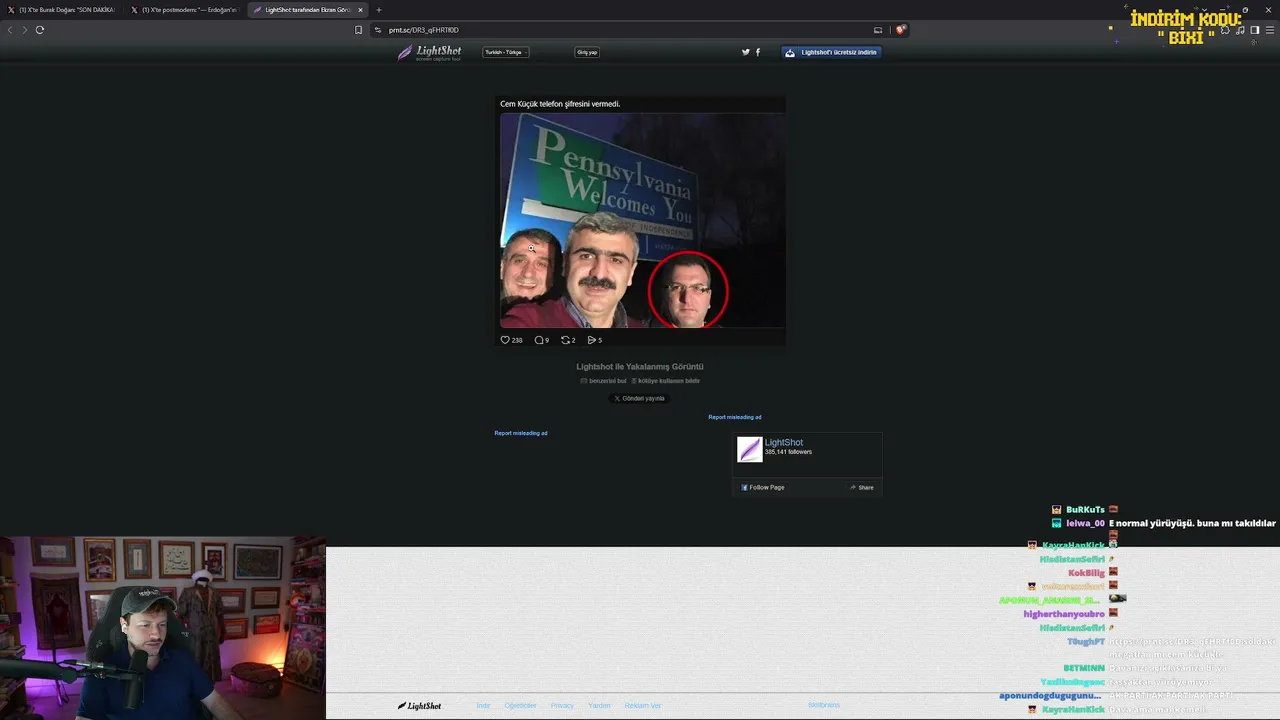Click the LightShot Facebook page avatar

point(749,450)
